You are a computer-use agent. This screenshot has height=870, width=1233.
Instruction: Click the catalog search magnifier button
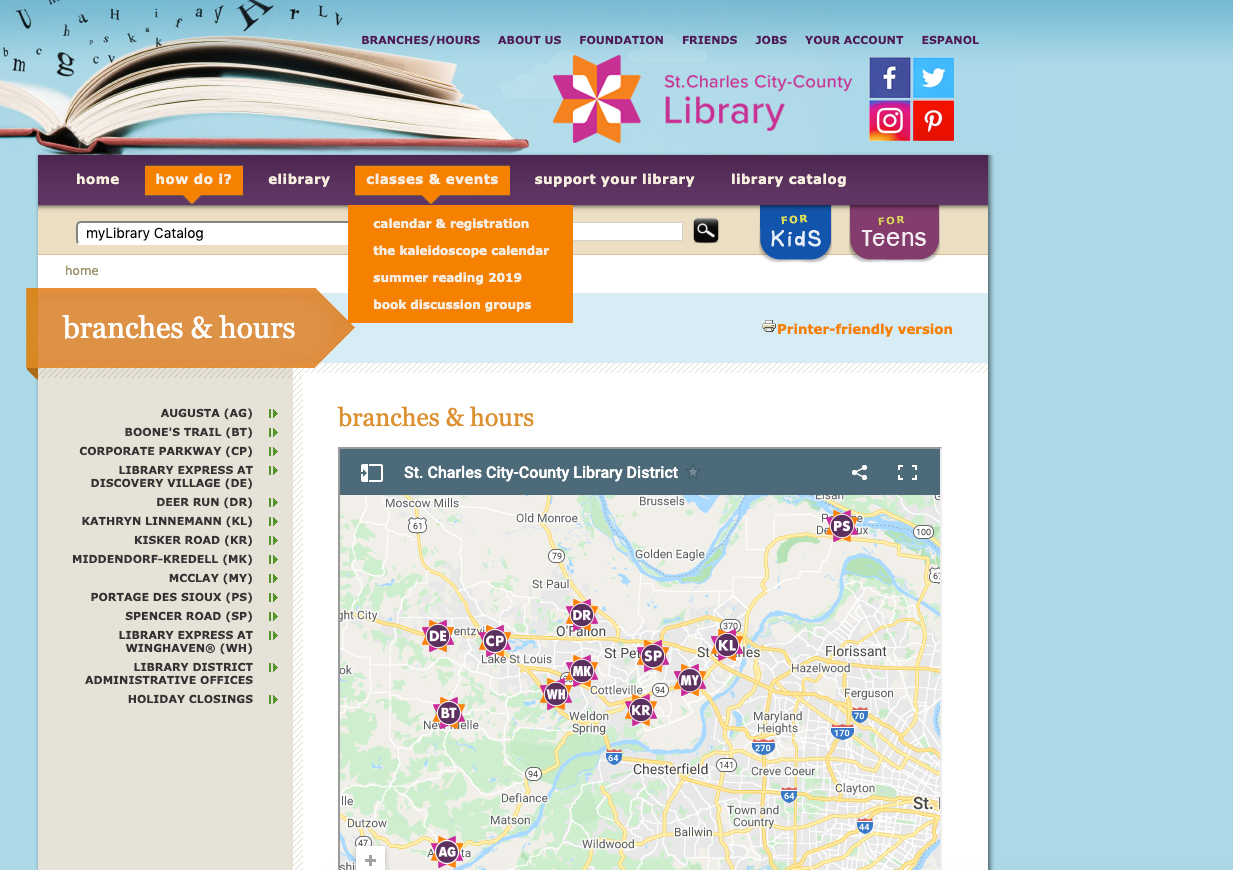706,231
